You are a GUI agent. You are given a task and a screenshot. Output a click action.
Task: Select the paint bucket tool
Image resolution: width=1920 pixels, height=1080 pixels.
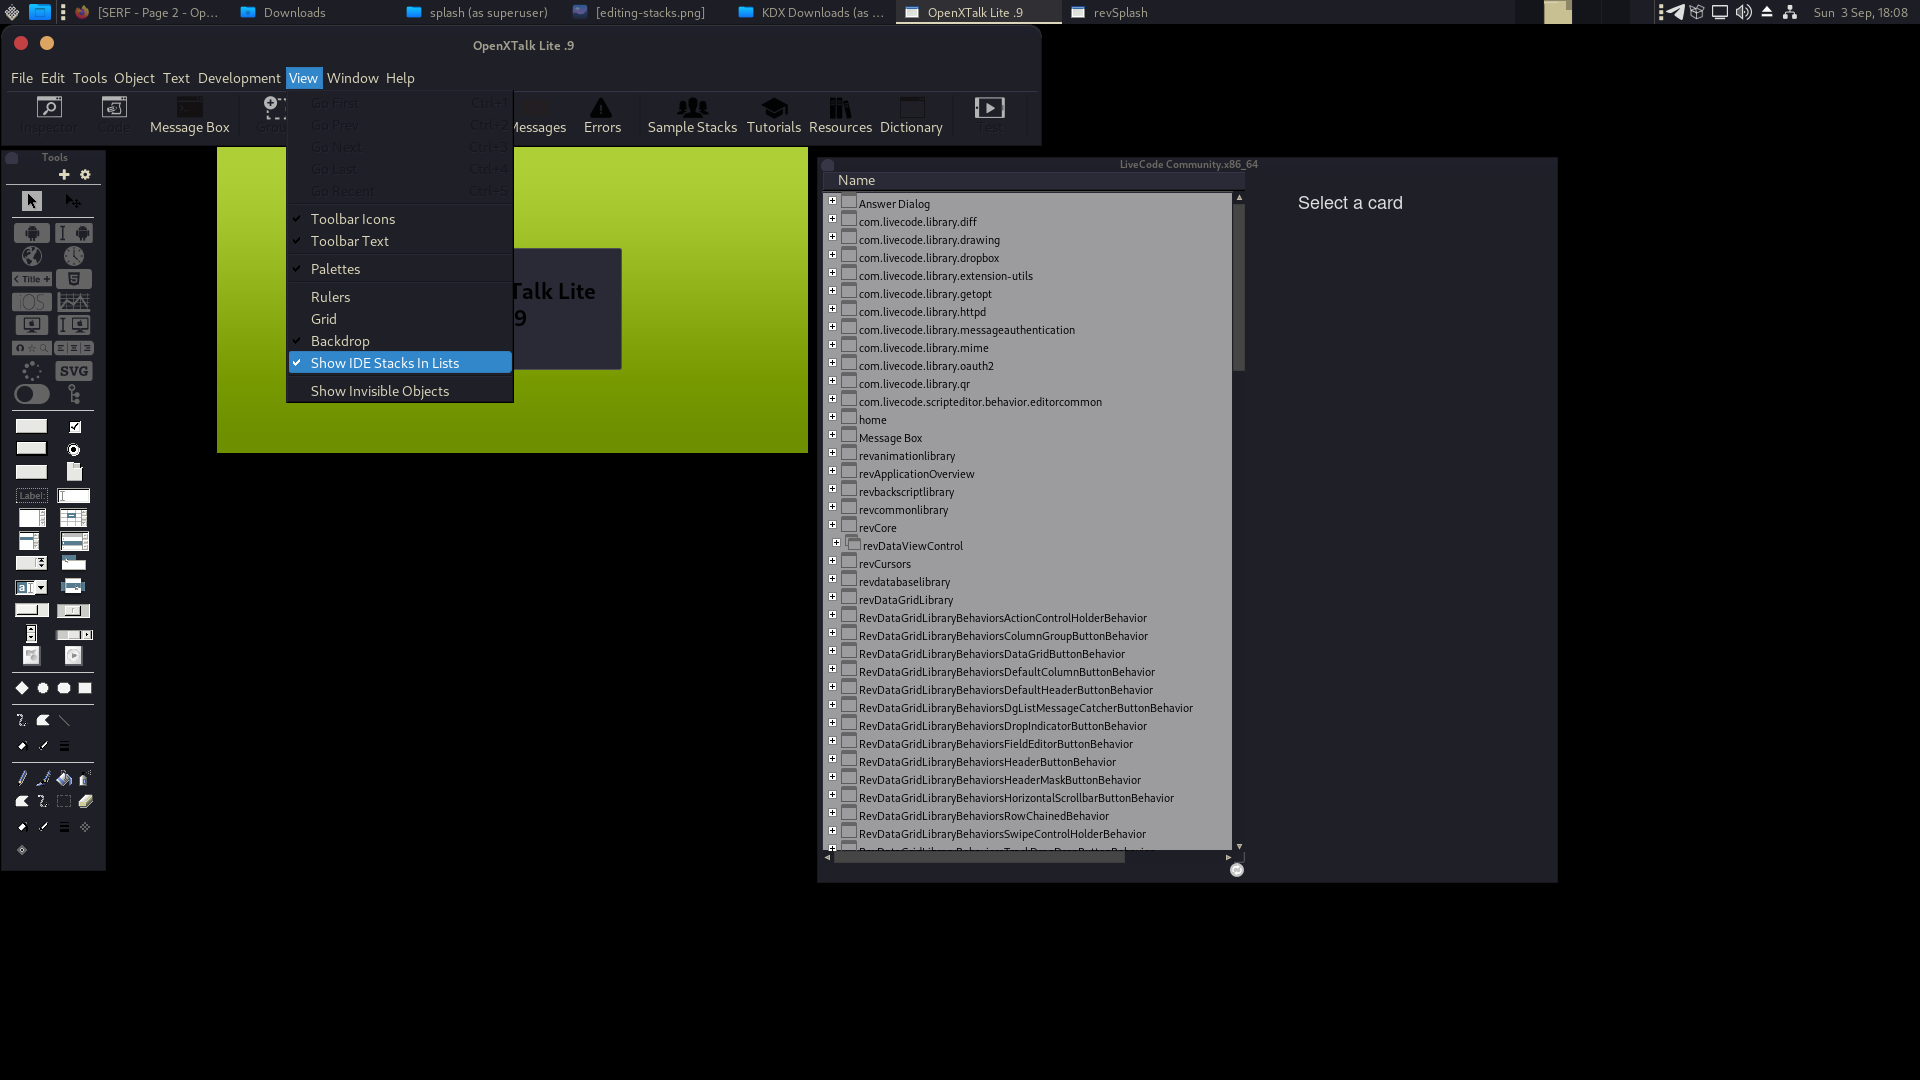64,778
